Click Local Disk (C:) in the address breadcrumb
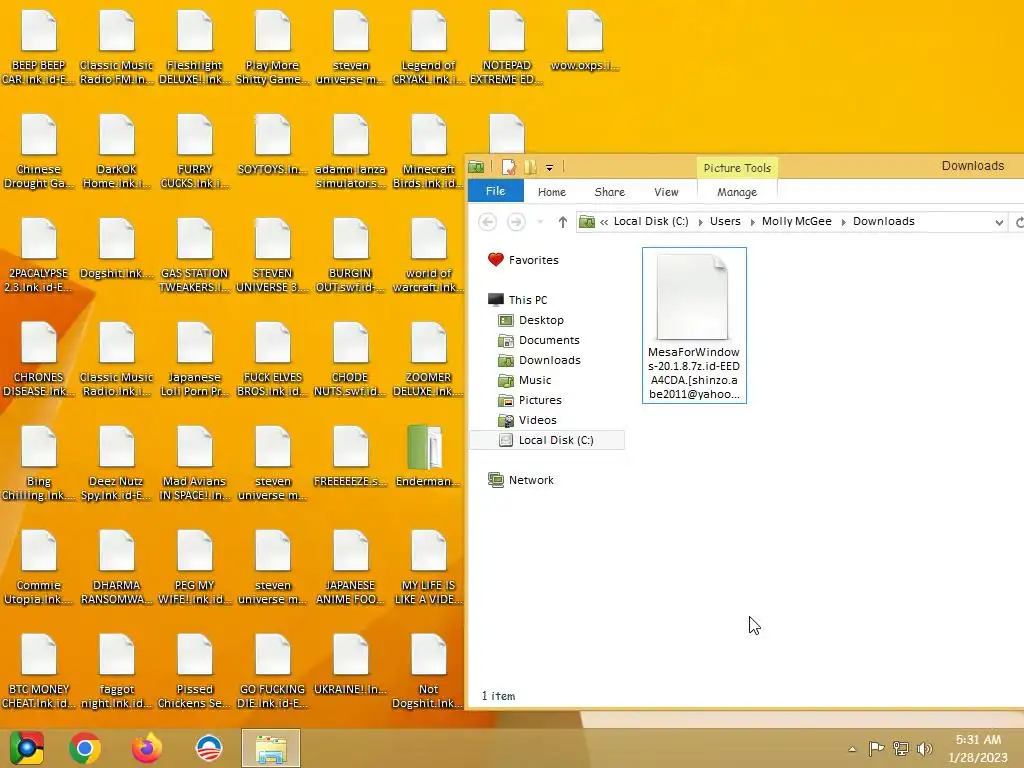 point(651,221)
